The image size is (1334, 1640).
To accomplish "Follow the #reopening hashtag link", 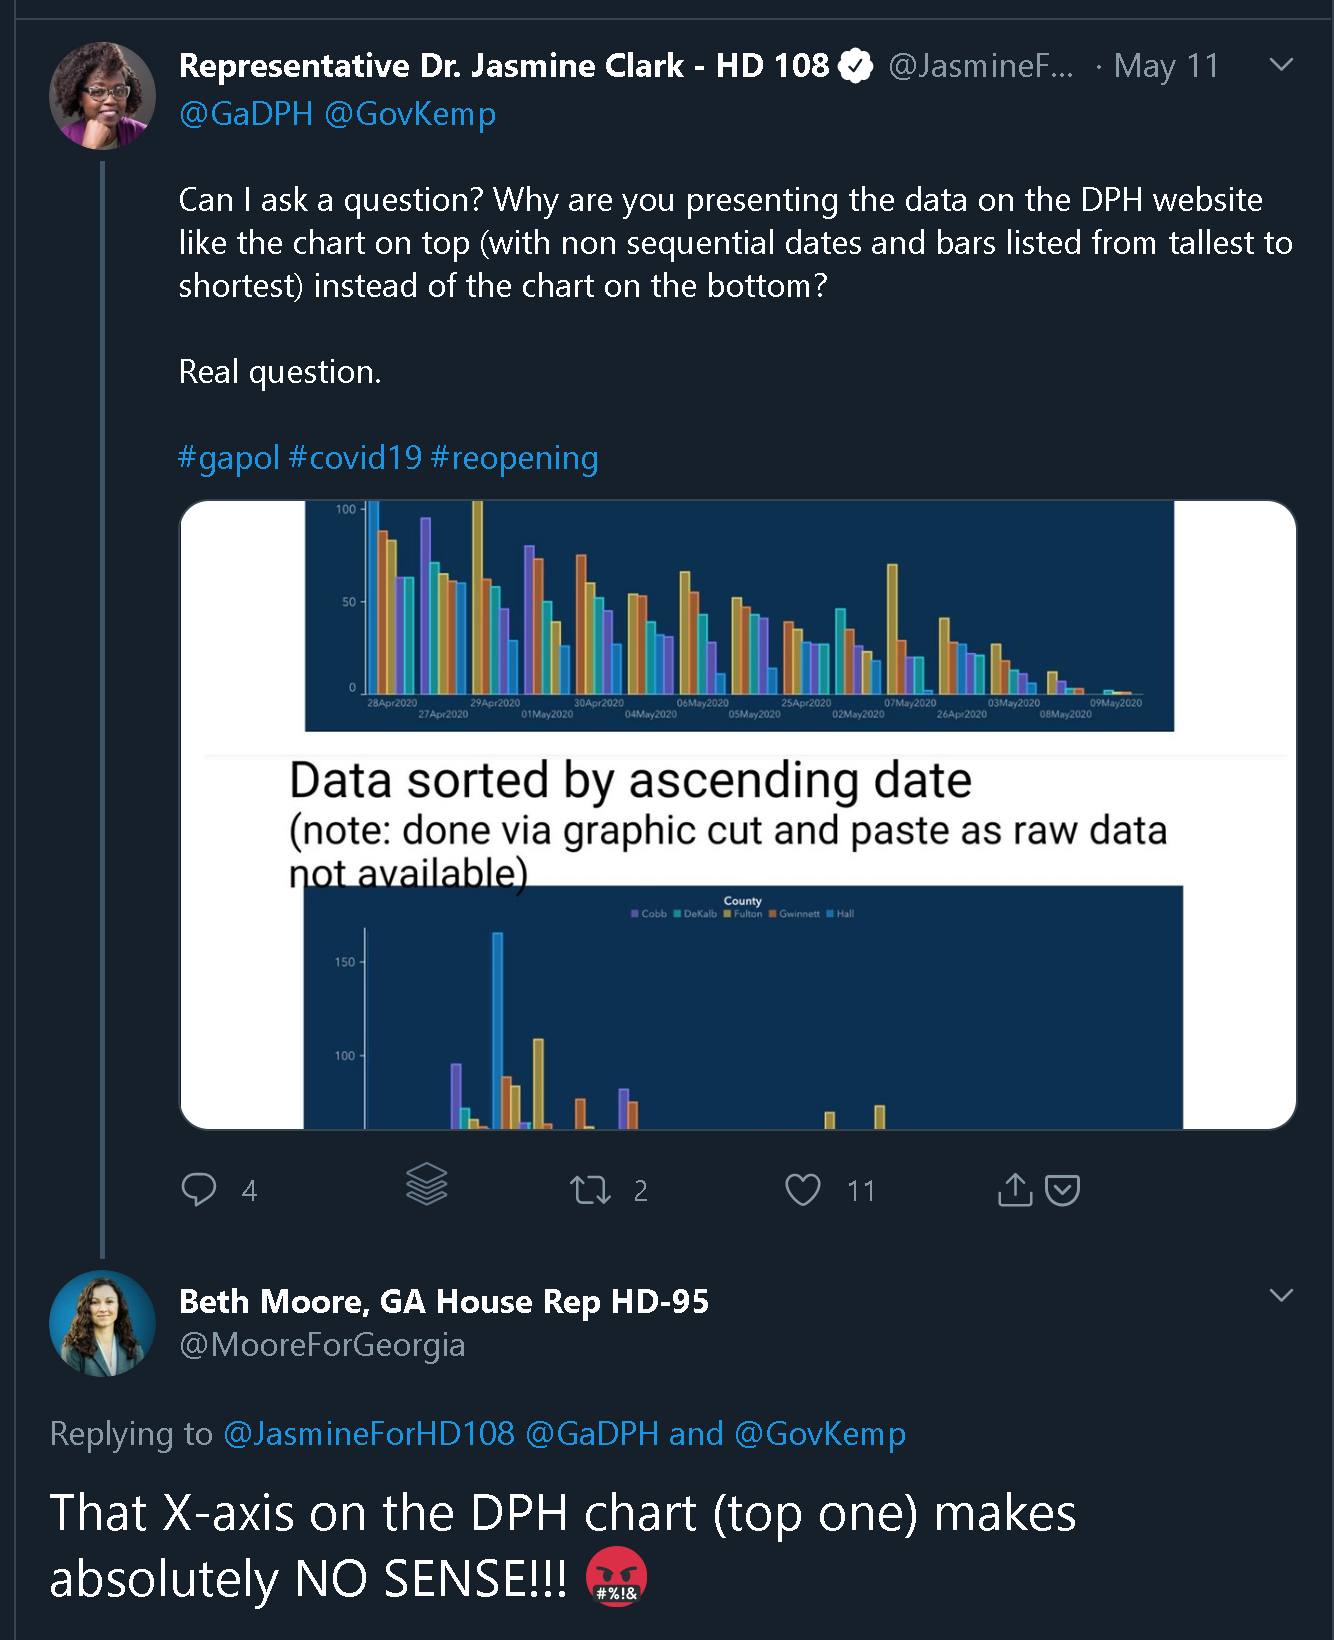I will coord(514,458).
